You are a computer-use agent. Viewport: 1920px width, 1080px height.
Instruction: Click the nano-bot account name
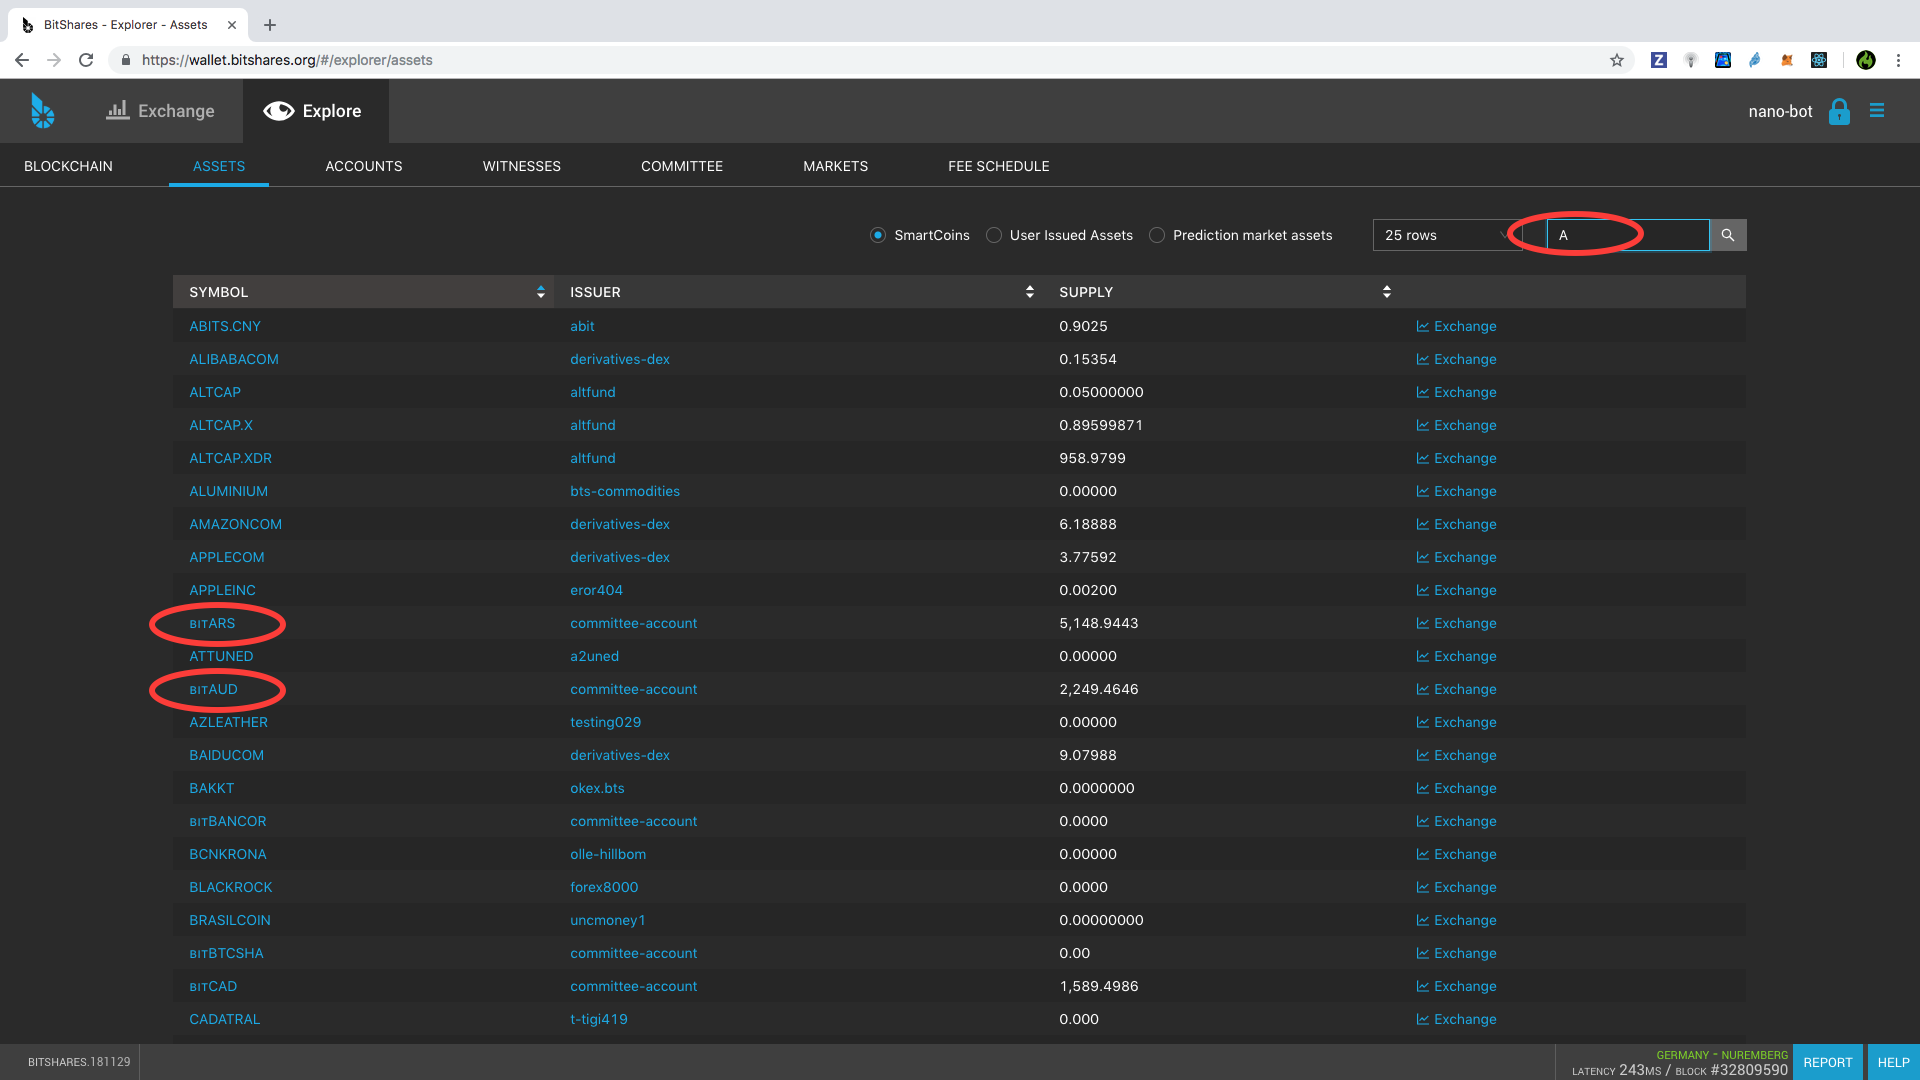click(1780, 111)
